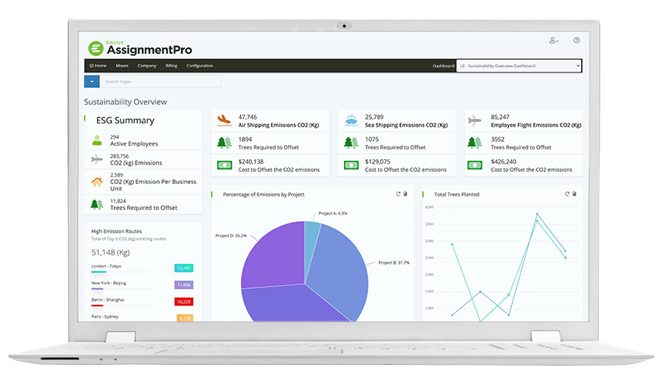659x379 pixels.
Task: Click the Project A: 4.3% chart label
Action: point(333,213)
